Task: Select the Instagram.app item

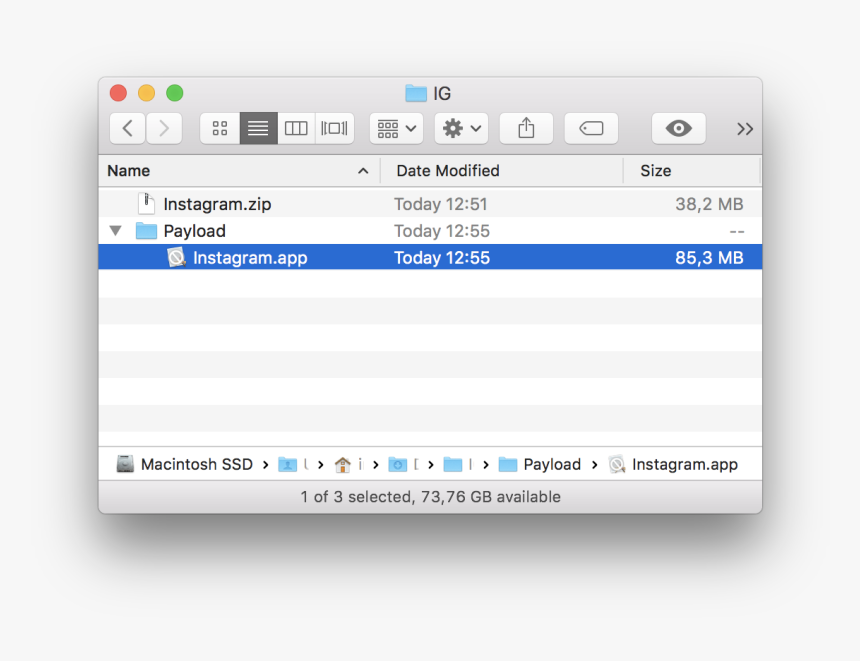Action: point(431,257)
